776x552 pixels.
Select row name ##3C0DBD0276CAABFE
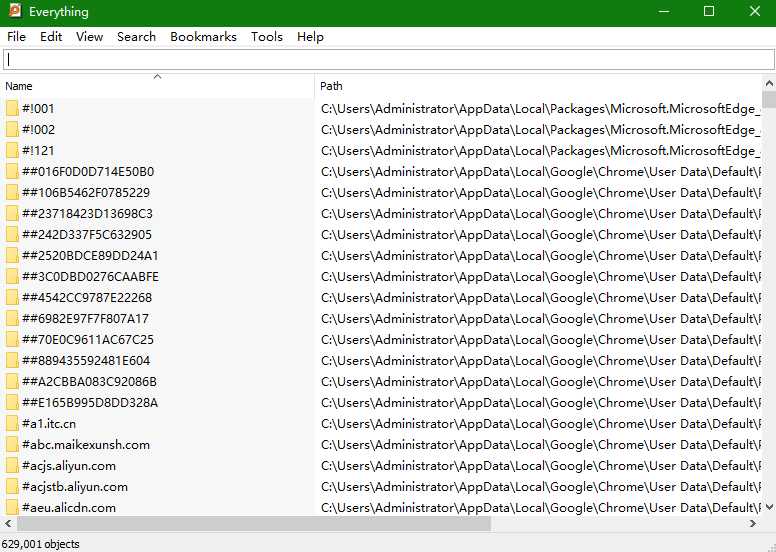(91, 277)
